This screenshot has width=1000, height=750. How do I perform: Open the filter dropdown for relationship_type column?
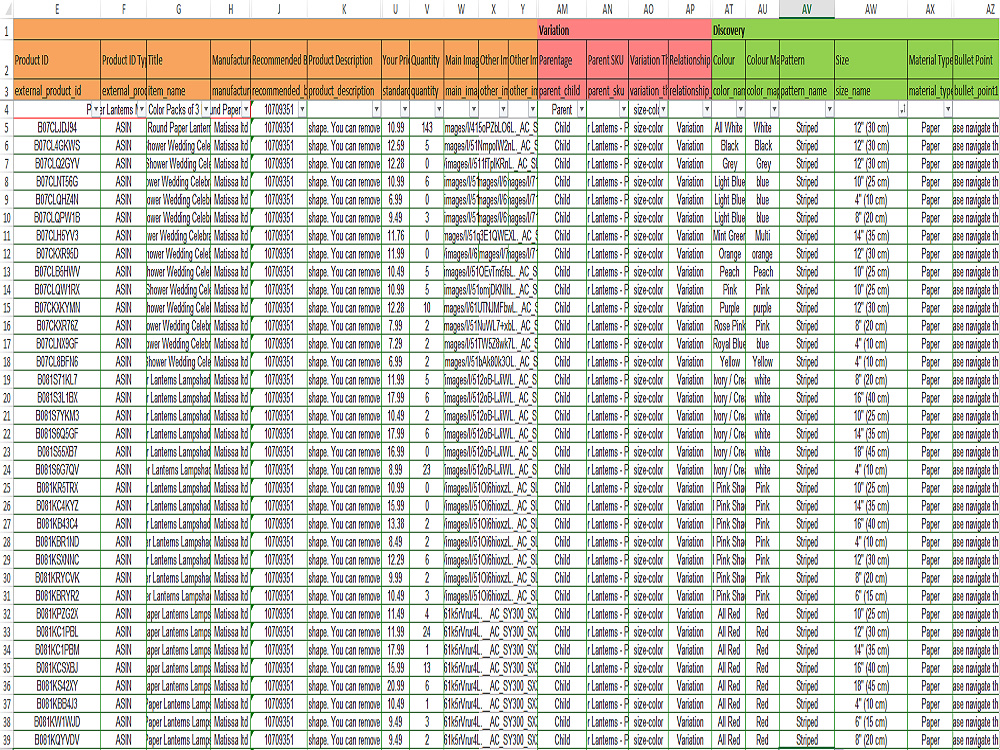(706, 110)
